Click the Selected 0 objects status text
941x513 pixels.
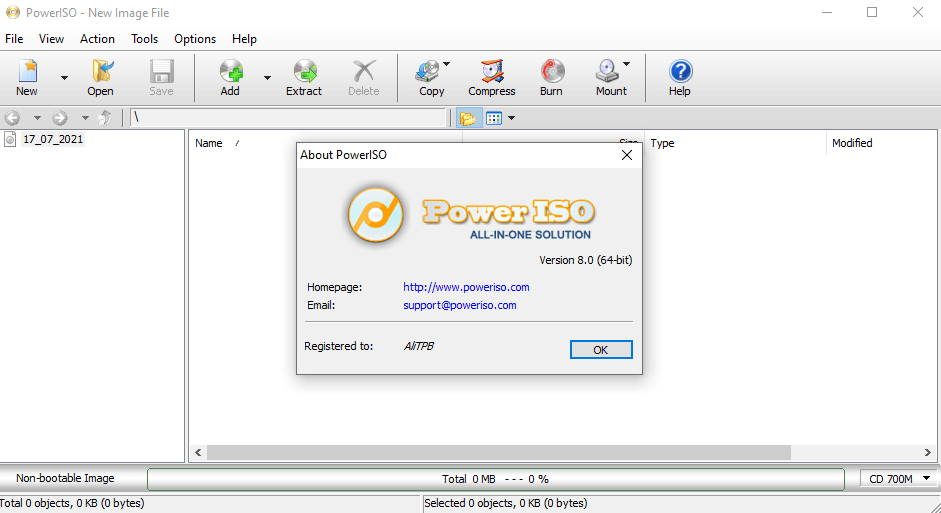(x=506, y=503)
